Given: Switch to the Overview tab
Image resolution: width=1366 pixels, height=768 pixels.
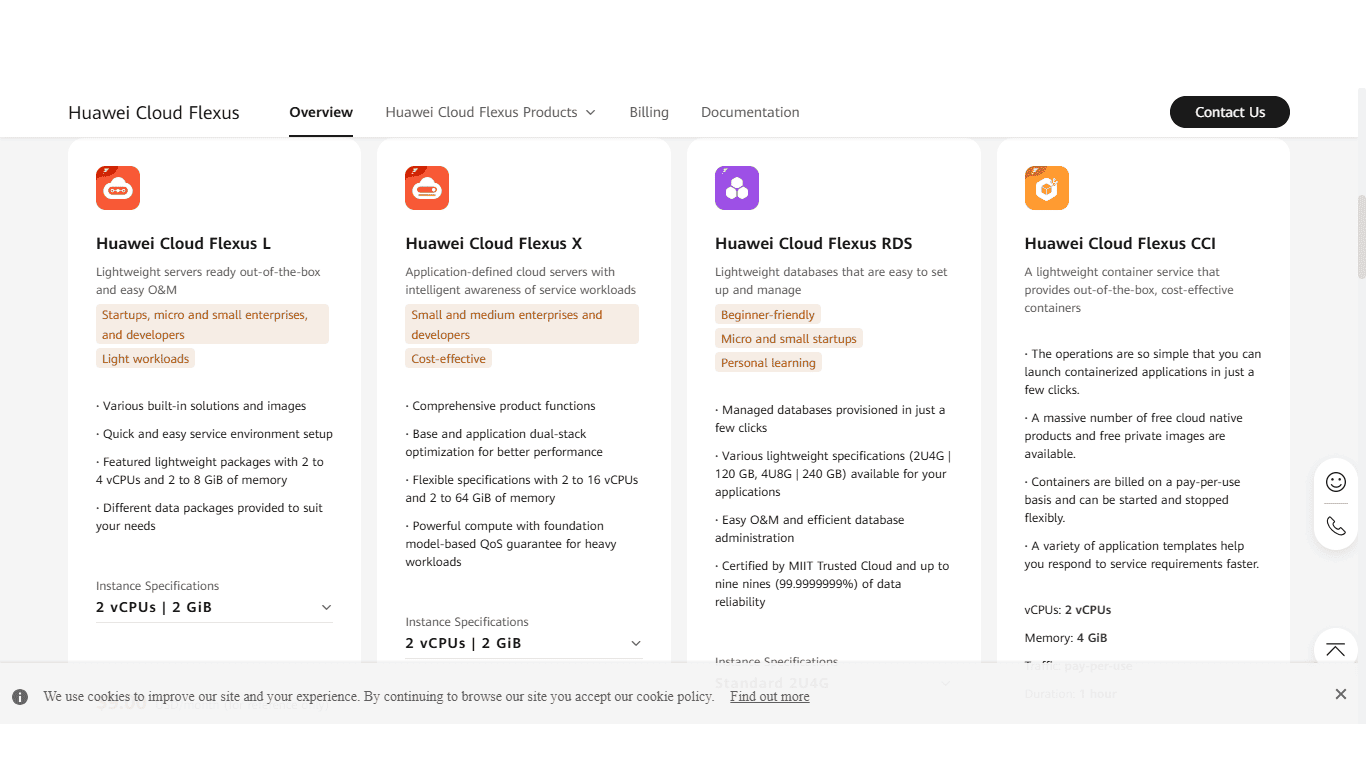Looking at the screenshot, I should click(321, 112).
